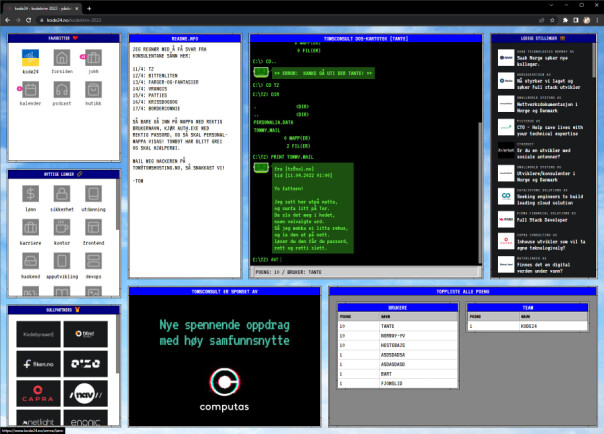This screenshot has width=604, height=434.
Task: Click the browser back arrow
Action: [7, 20]
